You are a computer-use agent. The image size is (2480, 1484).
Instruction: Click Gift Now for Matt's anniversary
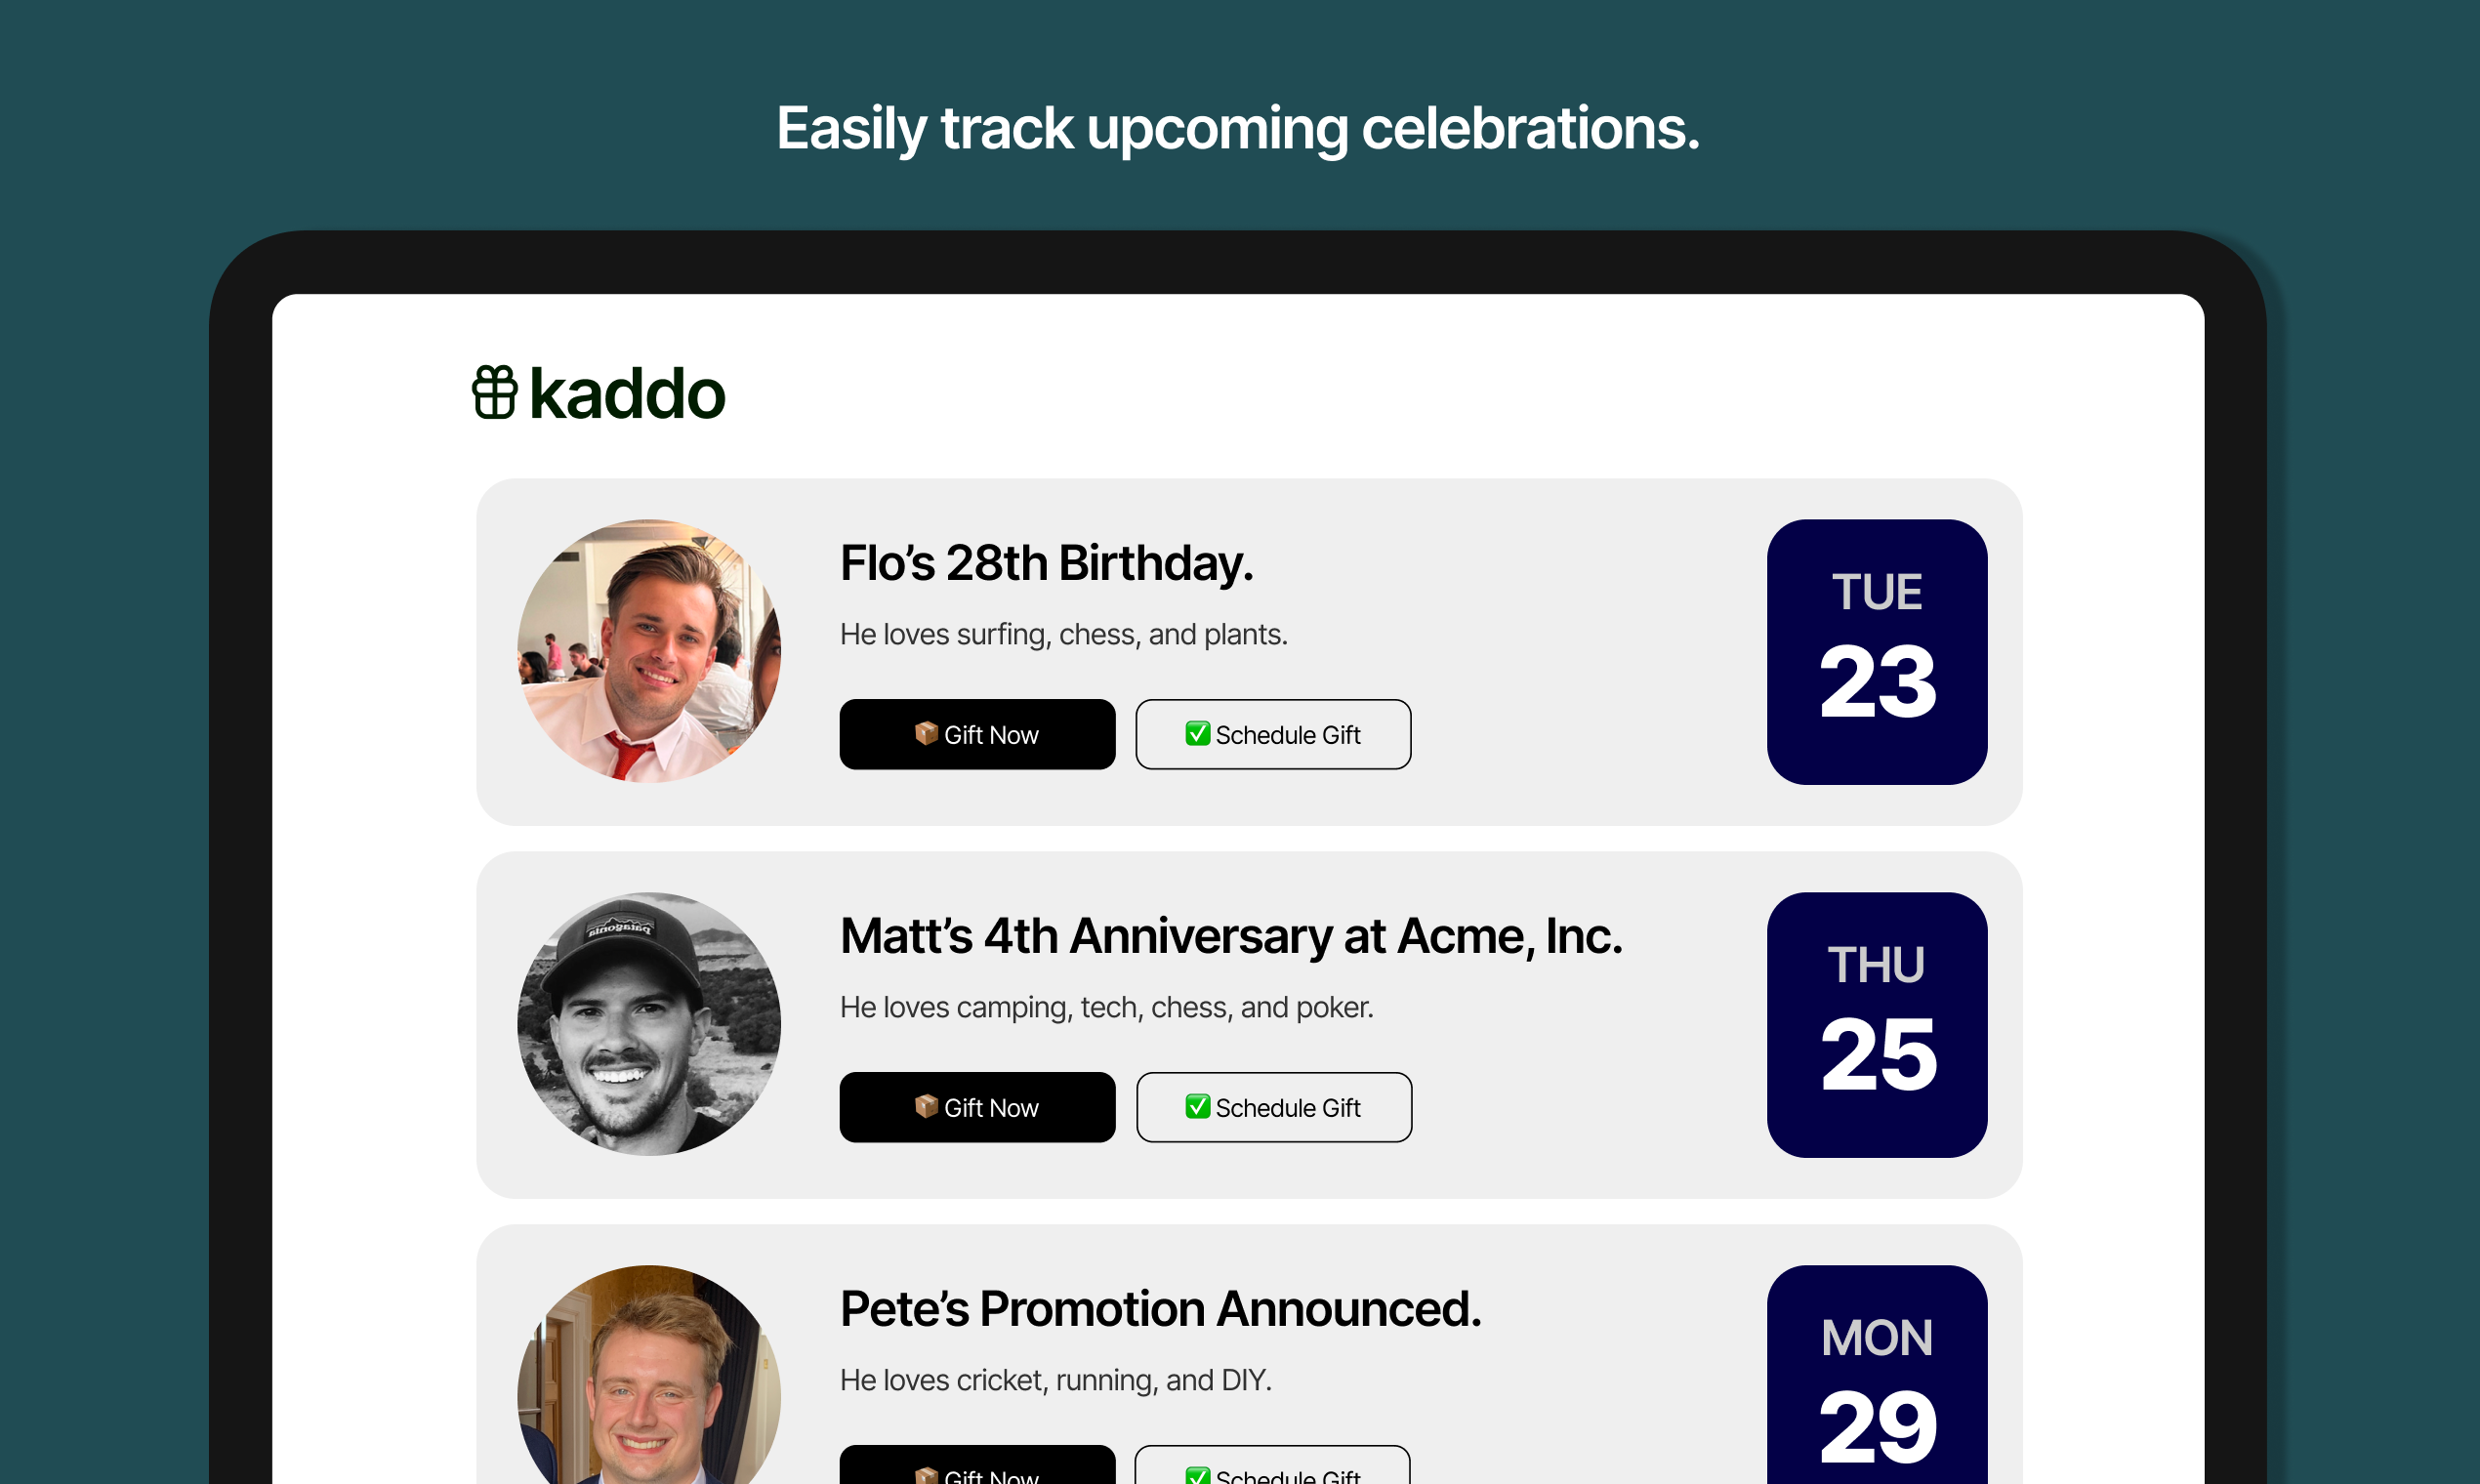tap(977, 1107)
